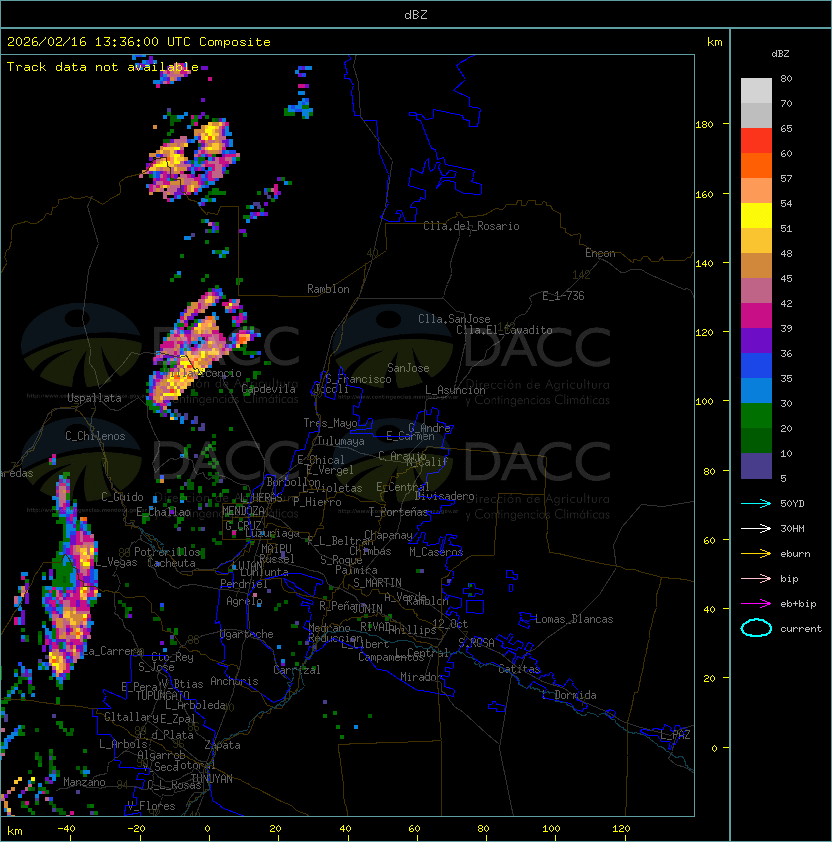Click the pink bip arrow icon
Screen dimensions: 832x842
pyautogui.click(x=756, y=579)
